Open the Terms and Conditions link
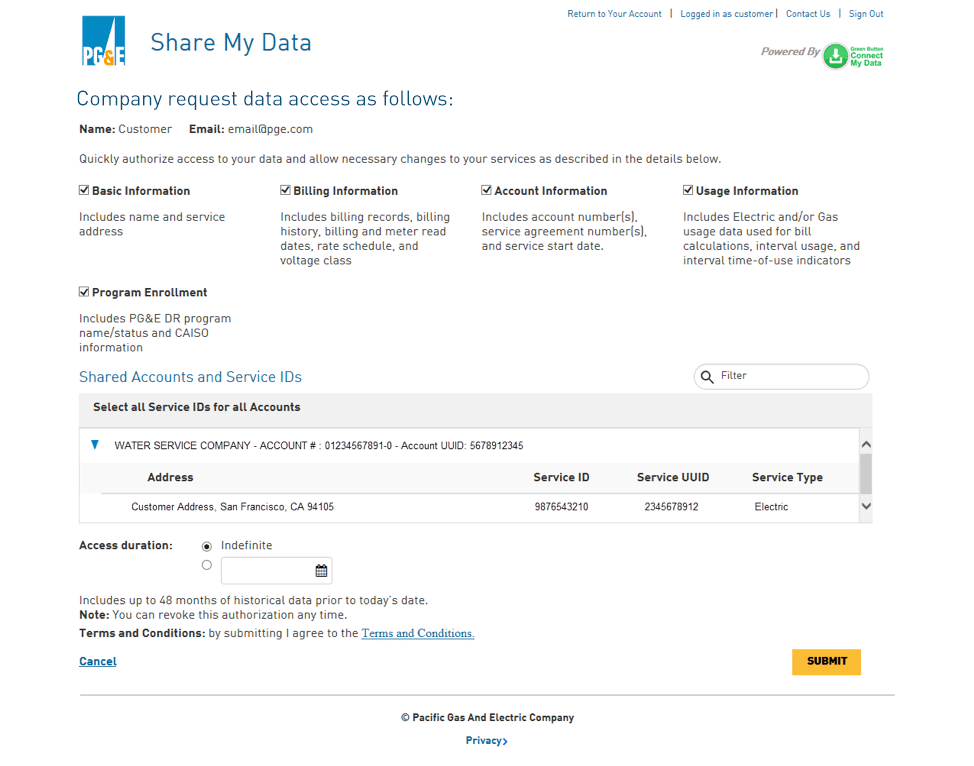974x766 pixels. click(x=418, y=634)
